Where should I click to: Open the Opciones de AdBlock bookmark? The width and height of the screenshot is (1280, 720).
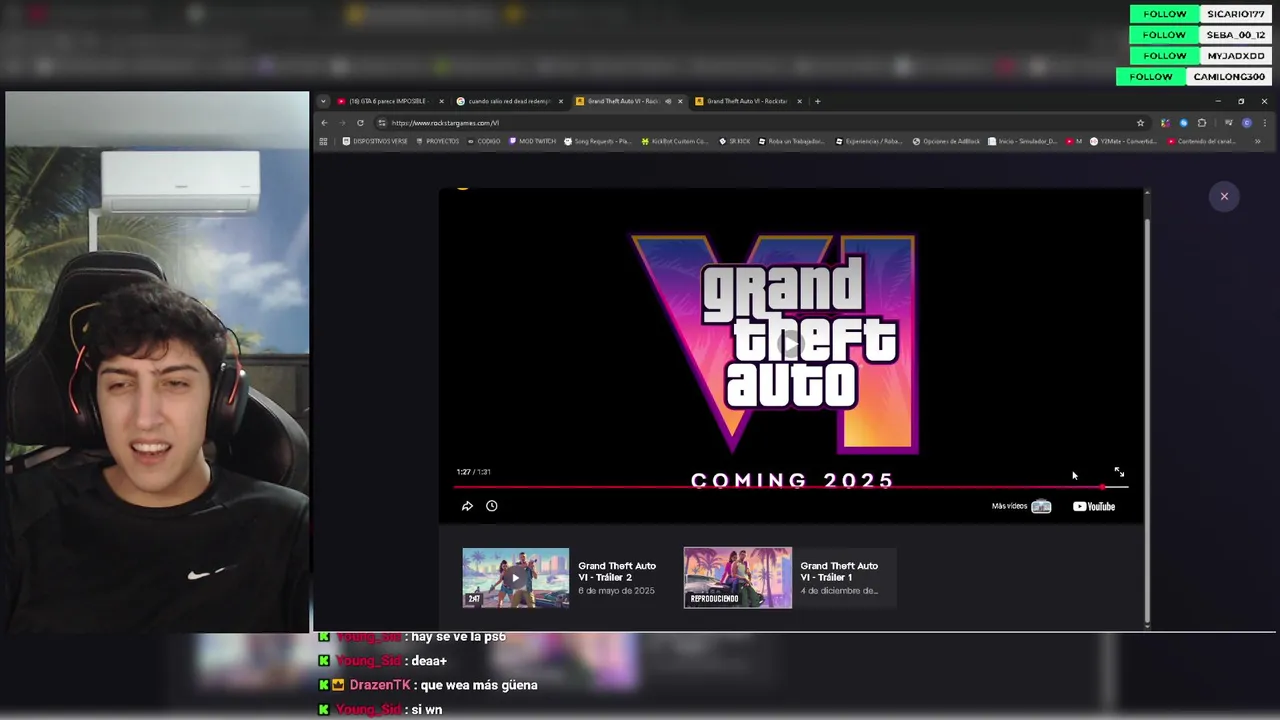coord(947,141)
